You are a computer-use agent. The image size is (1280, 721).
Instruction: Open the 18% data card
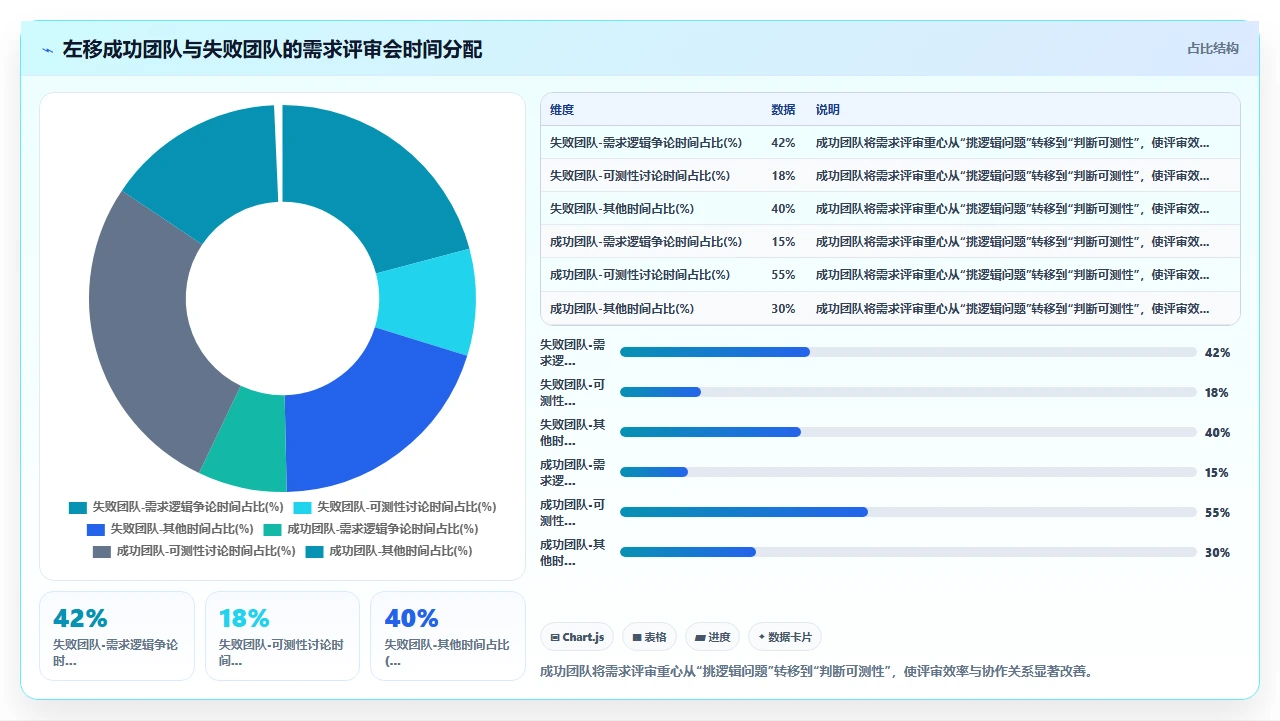point(282,636)
